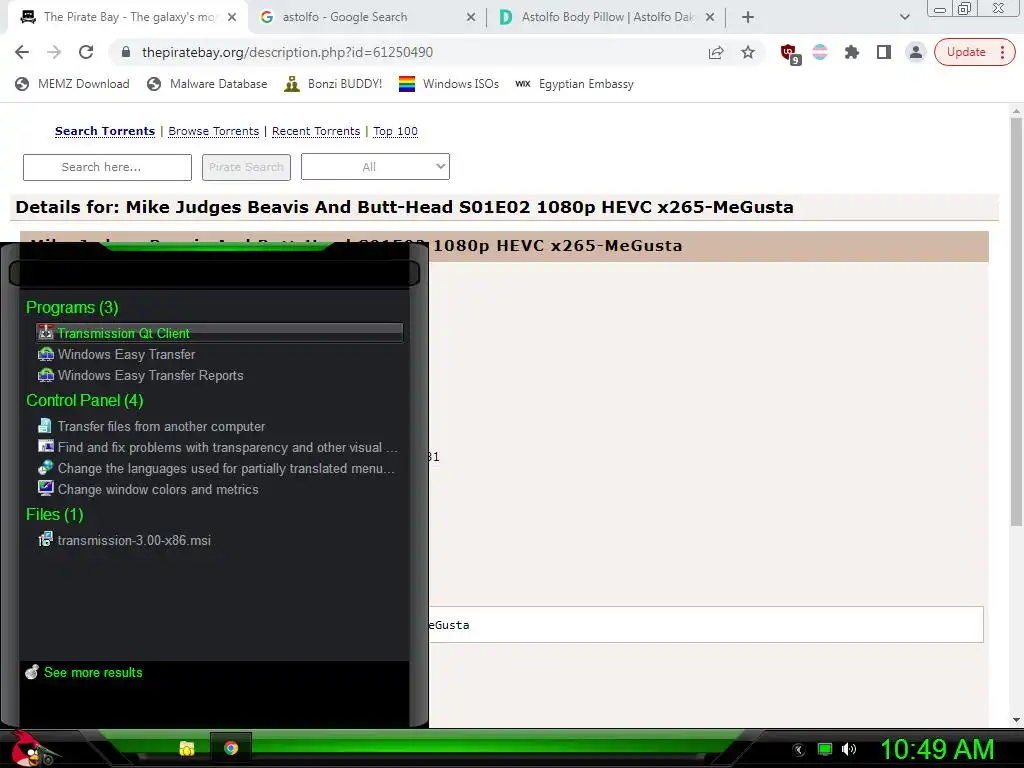Click the browser back arrow
The height and width of the screenshot is (768, 1024).
coord(22,52)
